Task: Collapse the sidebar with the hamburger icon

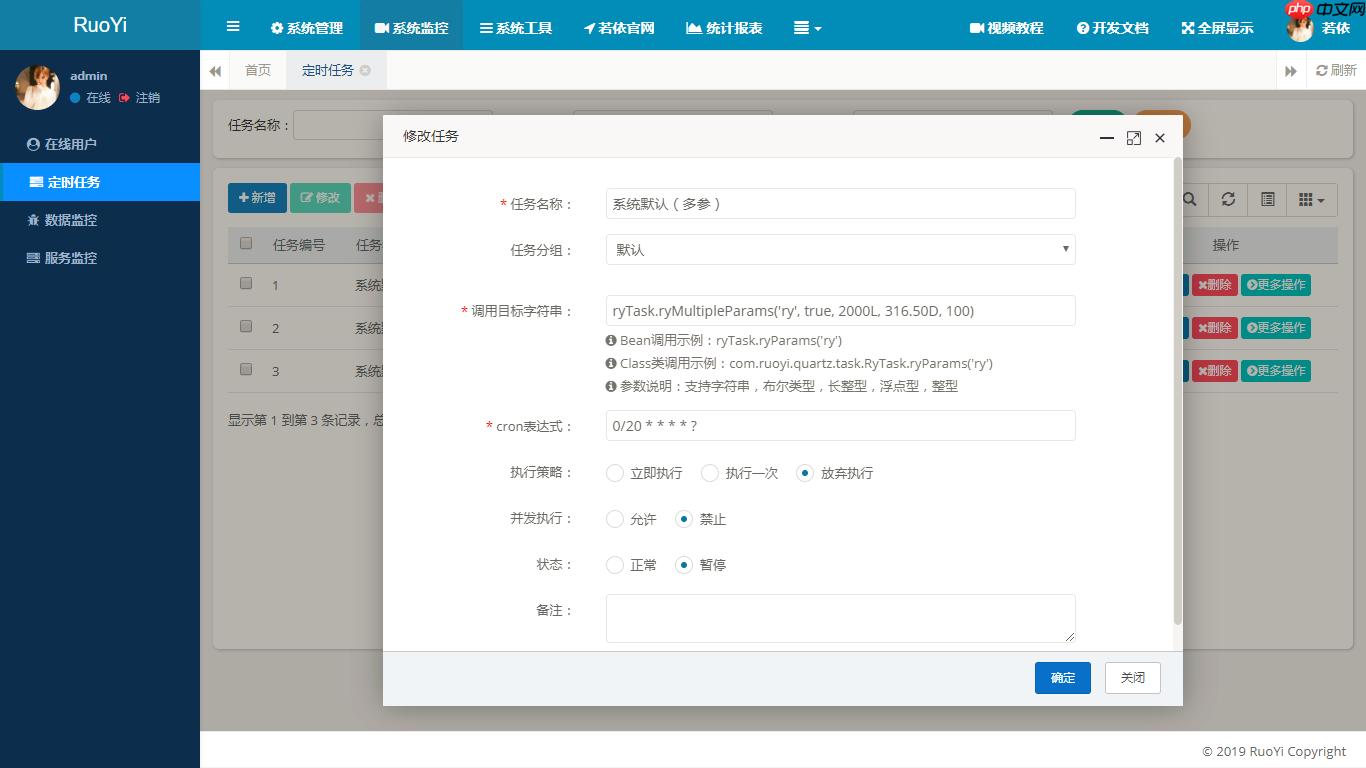Action: pos(233,25)
